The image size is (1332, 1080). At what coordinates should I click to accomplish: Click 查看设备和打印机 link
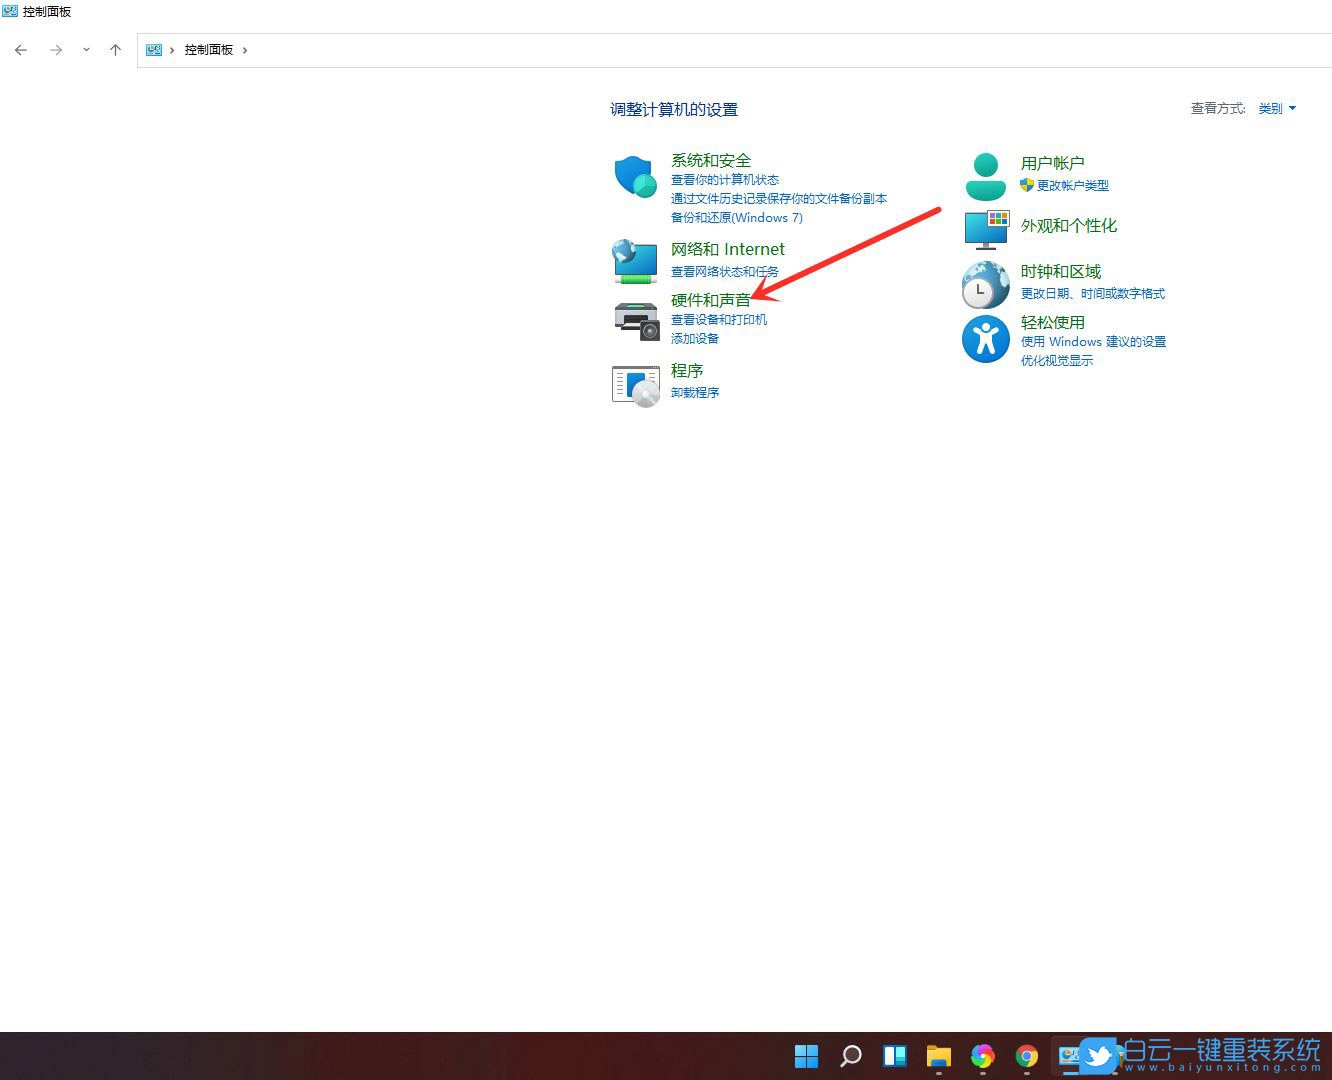coord(718,320)
